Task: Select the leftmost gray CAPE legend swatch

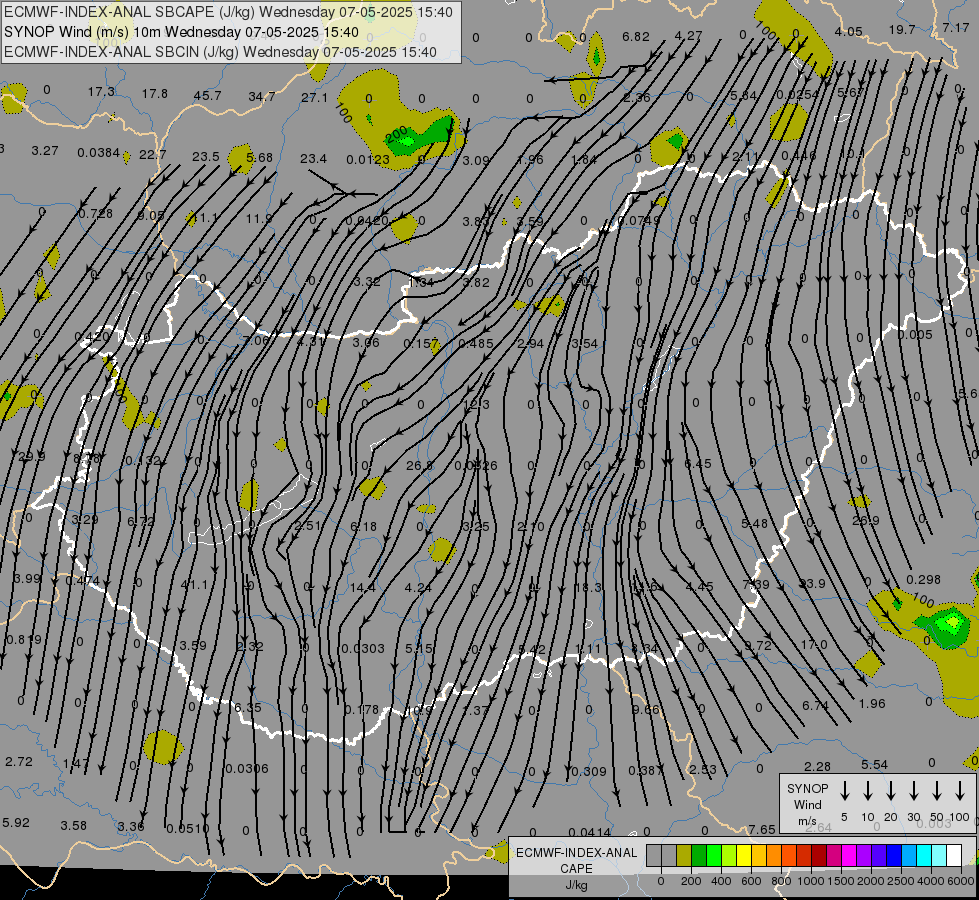Action: pyautogui.click(x=654, y=855)
